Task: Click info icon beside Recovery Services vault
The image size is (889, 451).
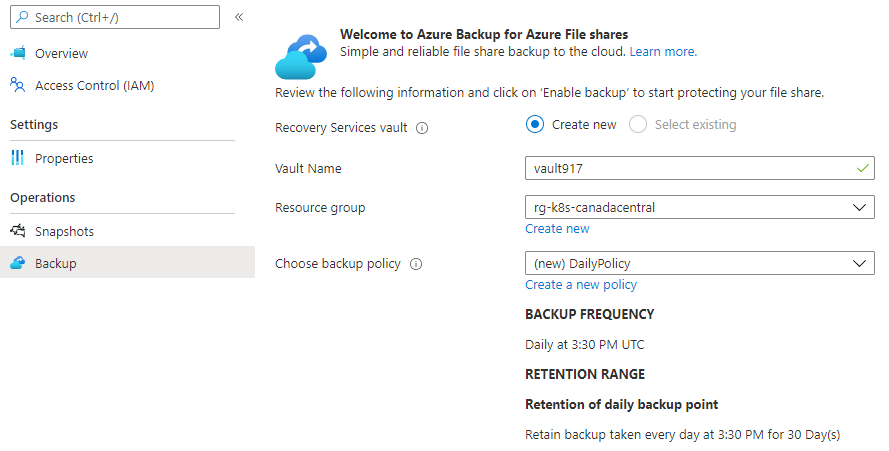Action: 422,128
